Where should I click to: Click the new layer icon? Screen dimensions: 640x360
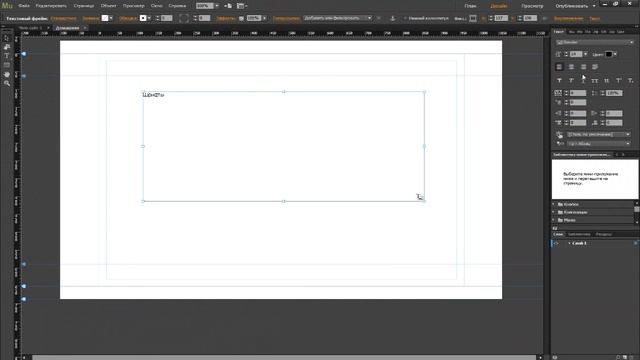625,357
